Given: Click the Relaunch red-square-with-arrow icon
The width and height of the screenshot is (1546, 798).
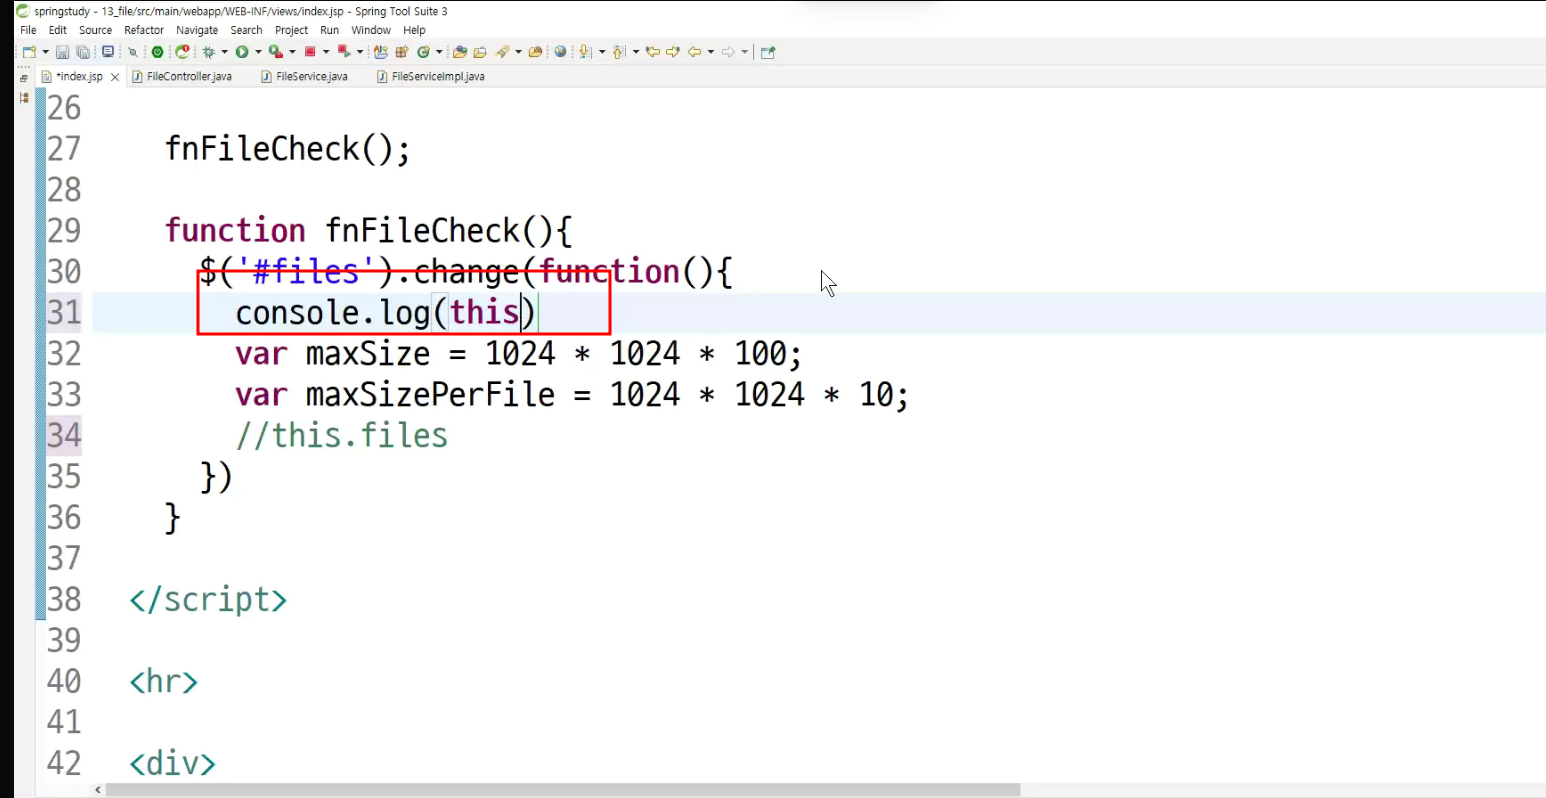Looking at the screenshot, I should tap(344, 52).
